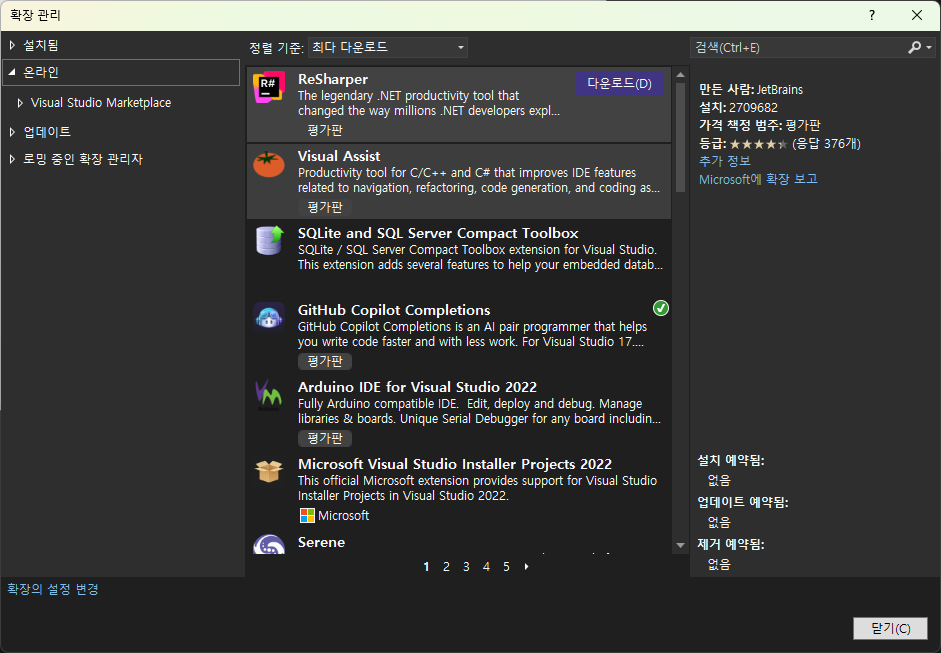Click the next page arrow
The image size is (941, 653).
coord(526,567)
